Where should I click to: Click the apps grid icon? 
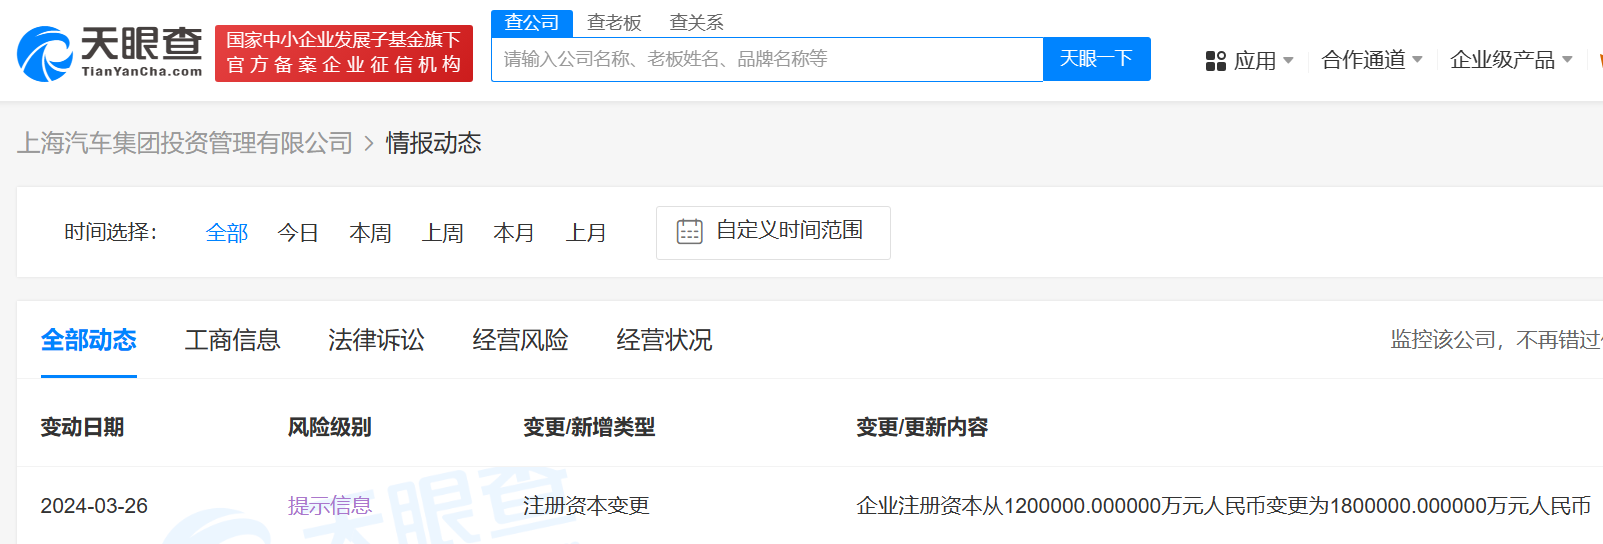[x=1215, y=61]
